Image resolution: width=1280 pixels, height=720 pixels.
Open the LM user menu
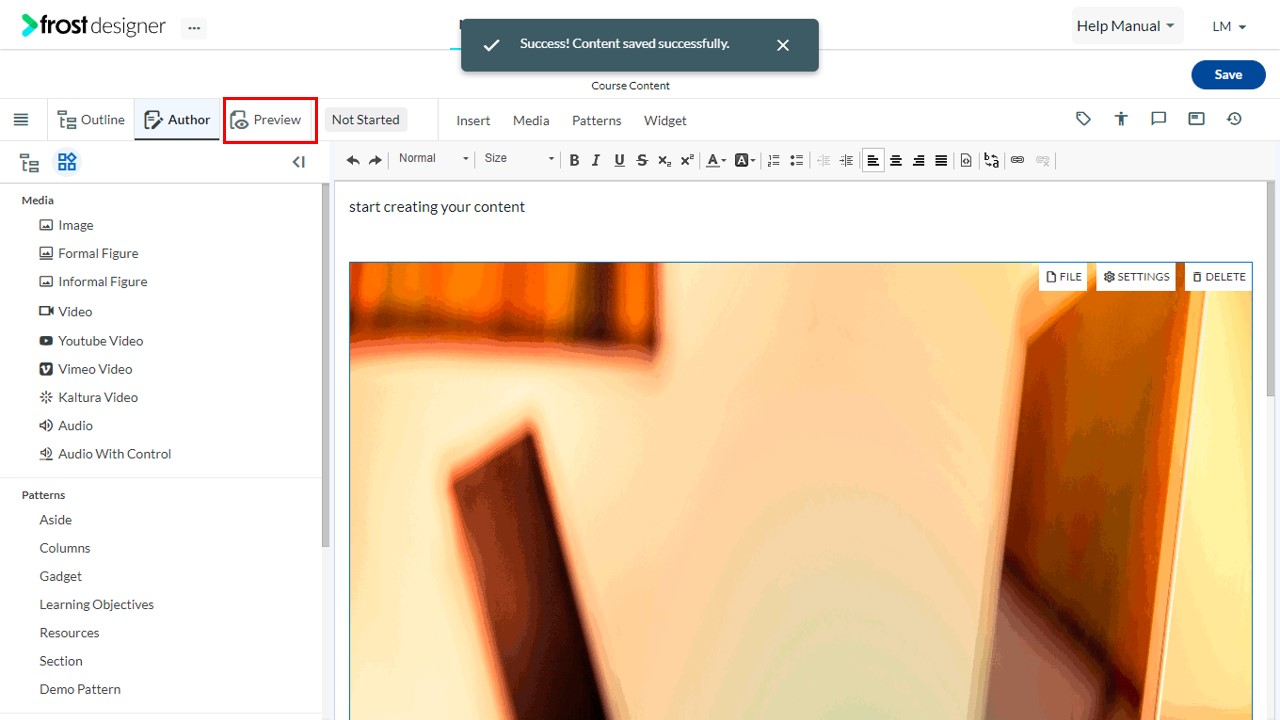pos(1229,27)
